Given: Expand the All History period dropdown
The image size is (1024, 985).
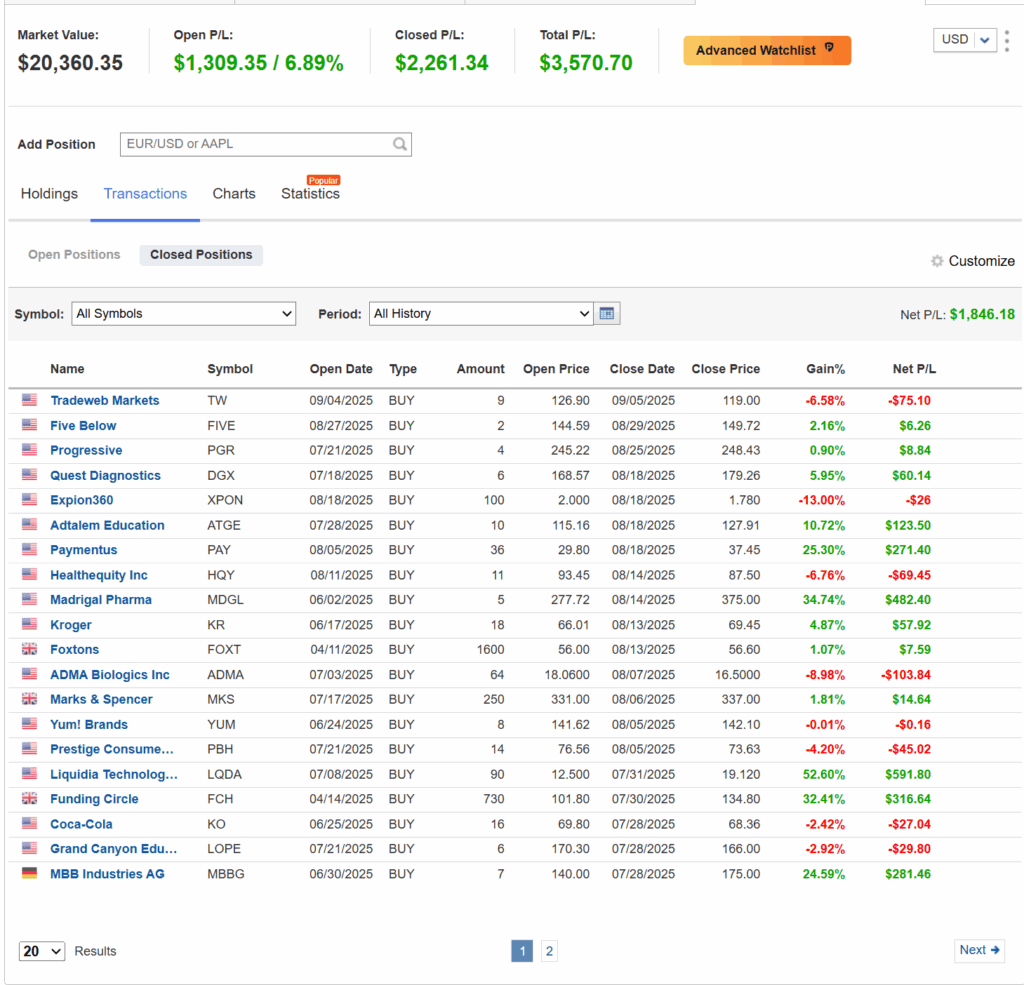Looking at the screenshot, I should click(x=481, y=314).
